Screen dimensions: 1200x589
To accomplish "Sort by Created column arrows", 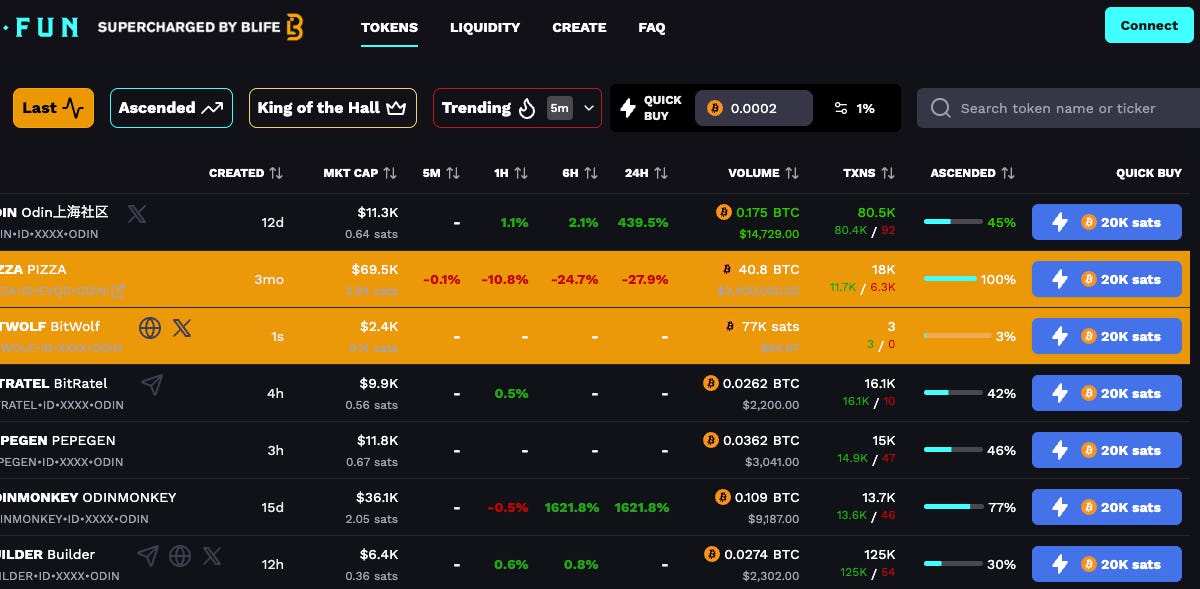I will click(x=276, y=173).
